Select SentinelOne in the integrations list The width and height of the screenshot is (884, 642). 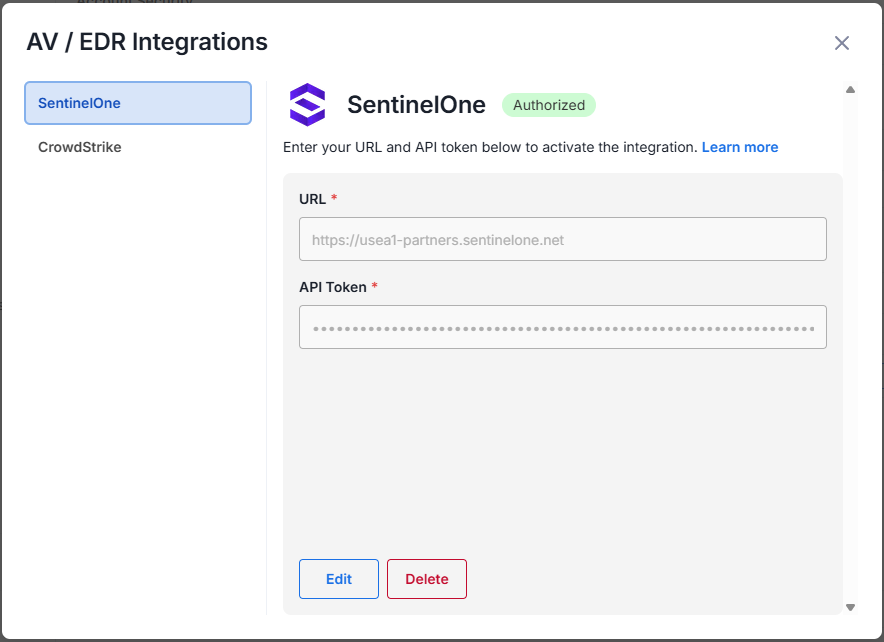[138, 103]
